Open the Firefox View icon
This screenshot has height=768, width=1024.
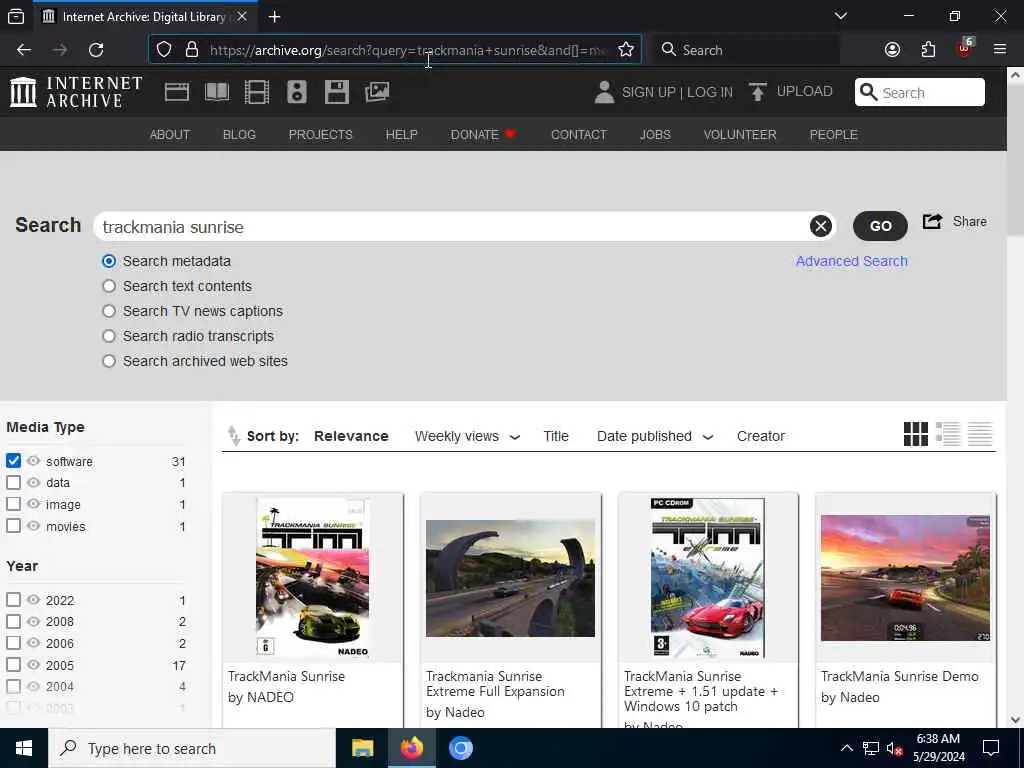(16, 17)
